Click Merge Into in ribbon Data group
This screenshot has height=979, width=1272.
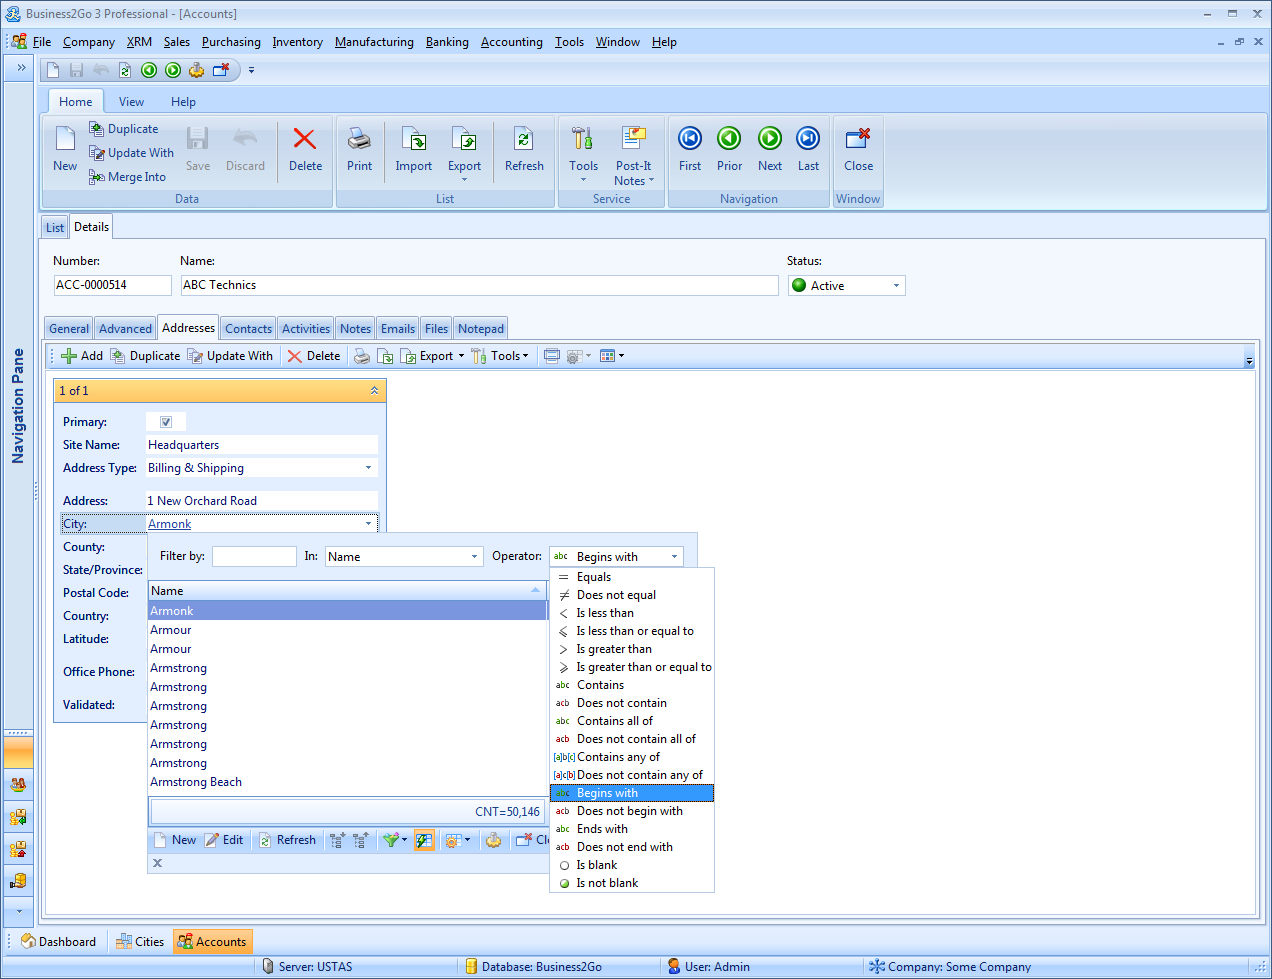pyautogui.click(x=127, y=177)
